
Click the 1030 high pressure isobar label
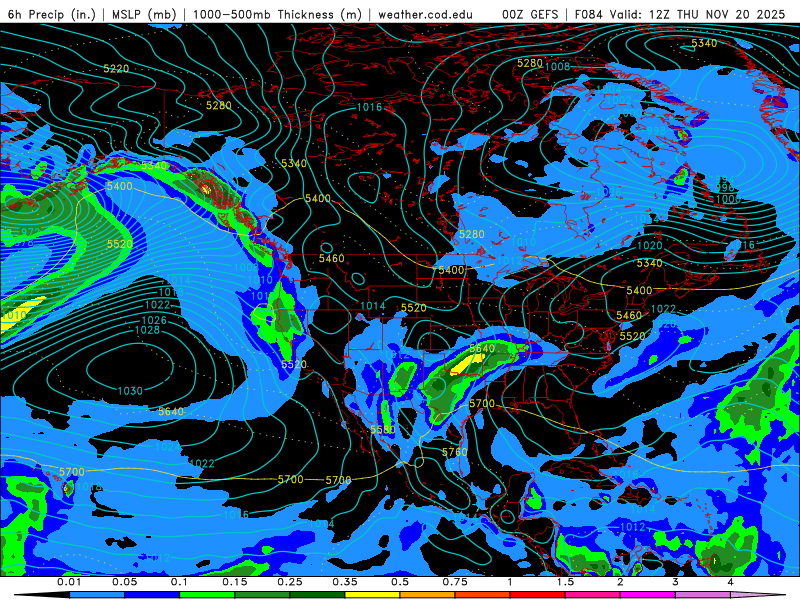(x=130, y=391)
